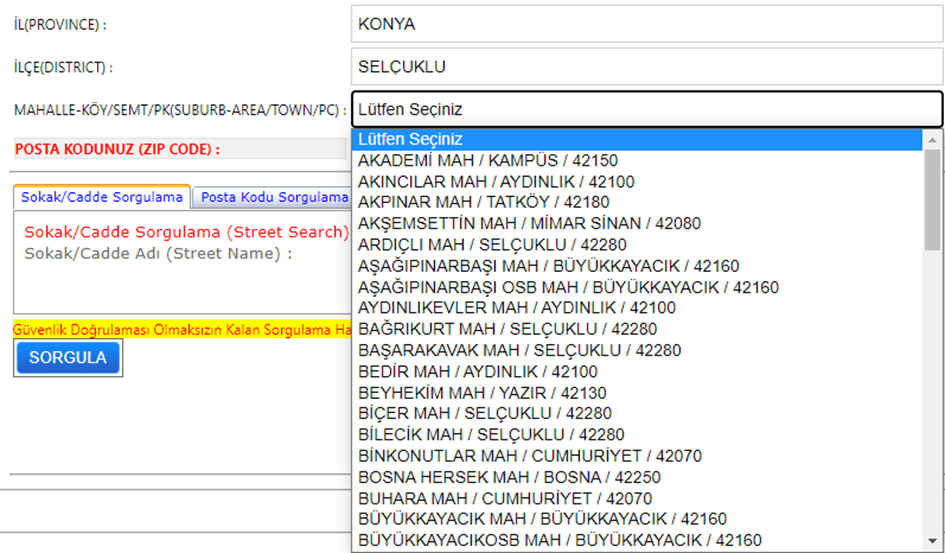Switch to the Posta Kodu Sorgulama tab
The height and width of the screenshot is (553, 945).
pyautogui.click(x=272, y=197)
